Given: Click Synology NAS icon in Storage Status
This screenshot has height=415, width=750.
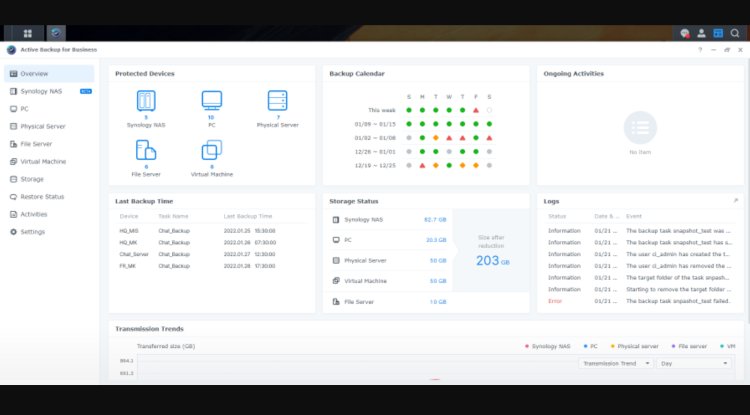Looking at the screenshot, I should click(x=335, y=219).
